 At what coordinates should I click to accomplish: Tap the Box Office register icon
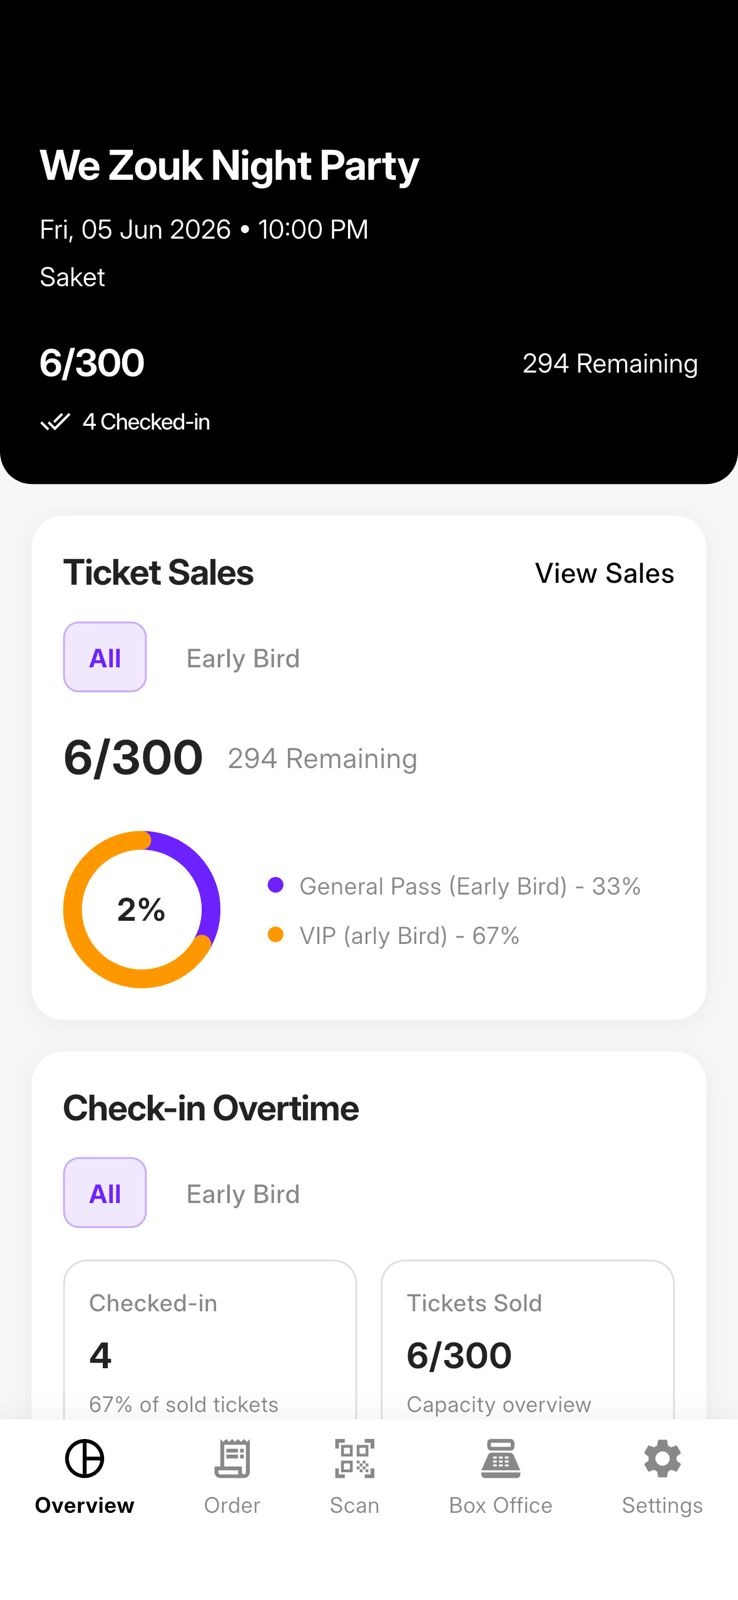(500, 1459)
